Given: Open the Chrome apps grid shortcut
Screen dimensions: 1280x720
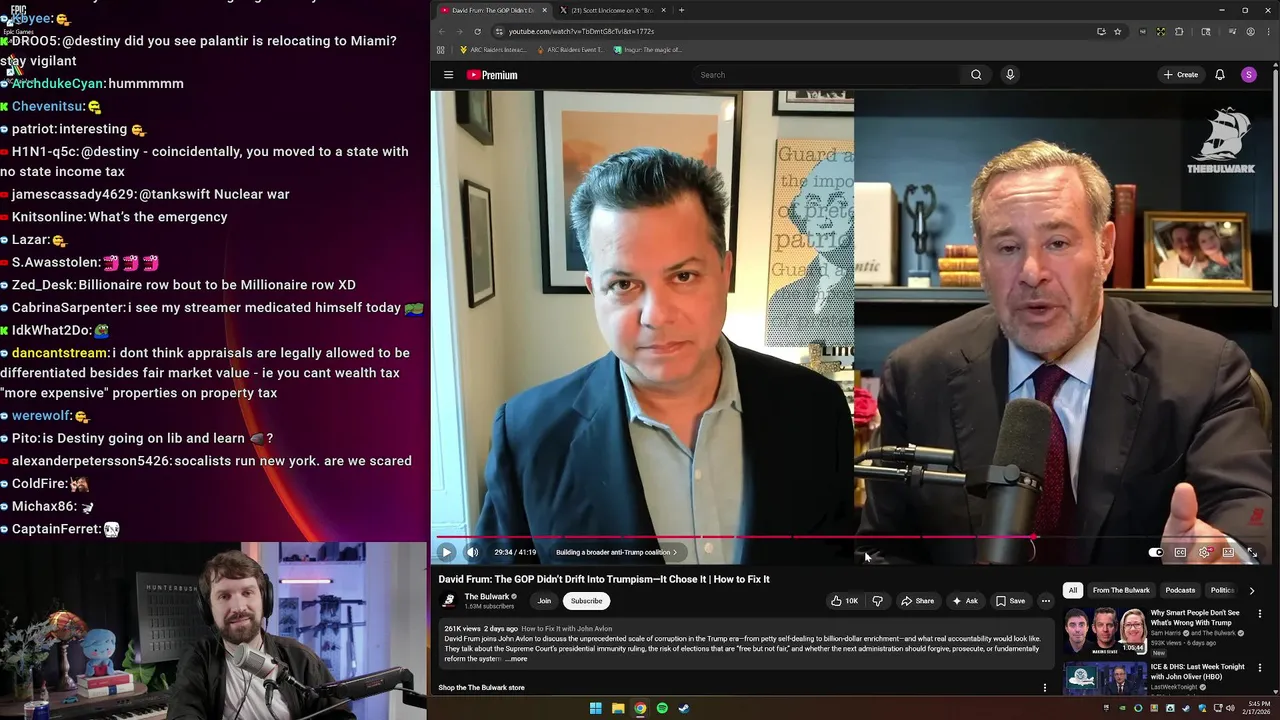Looking at the screenshot, I should tap(440, 49).
